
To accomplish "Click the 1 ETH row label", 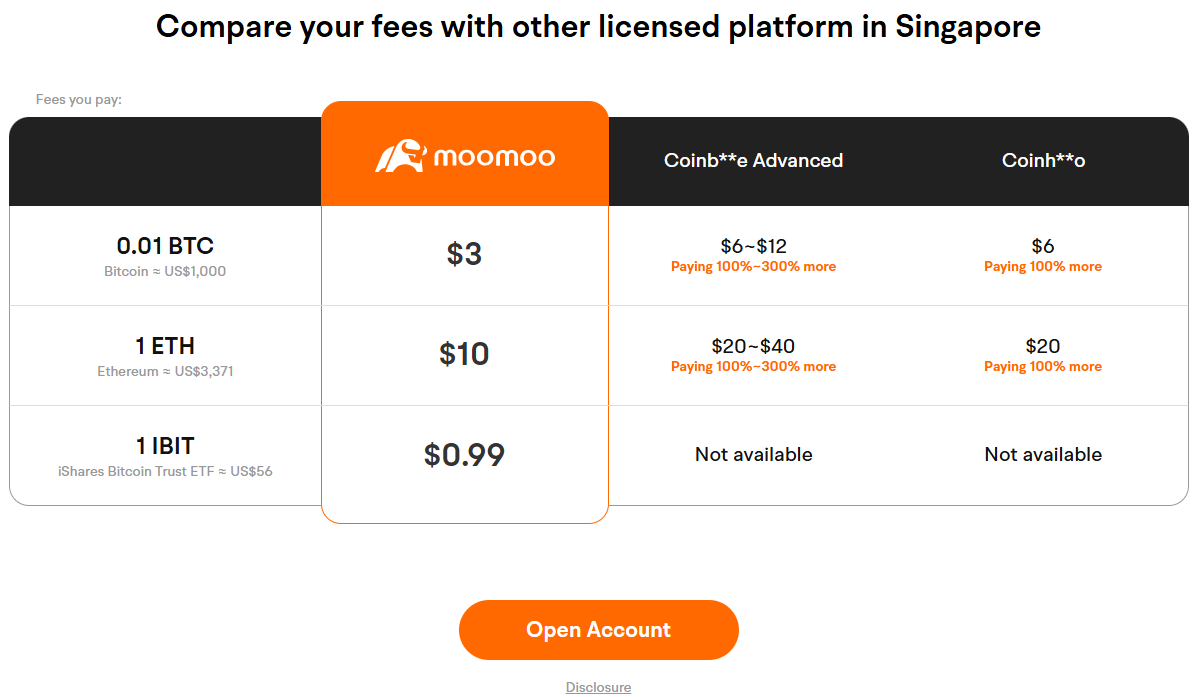I will coord(165,346).
